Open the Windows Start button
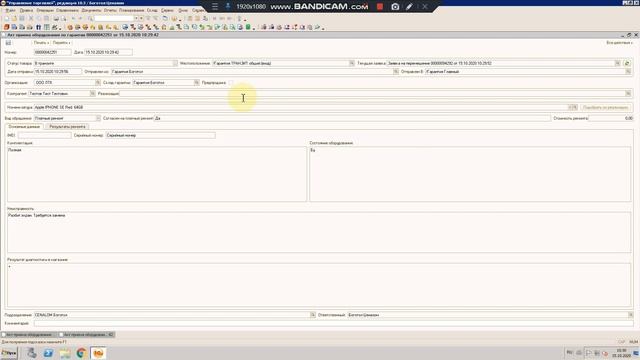Screen dimensions: 640x360 (9, 353)
